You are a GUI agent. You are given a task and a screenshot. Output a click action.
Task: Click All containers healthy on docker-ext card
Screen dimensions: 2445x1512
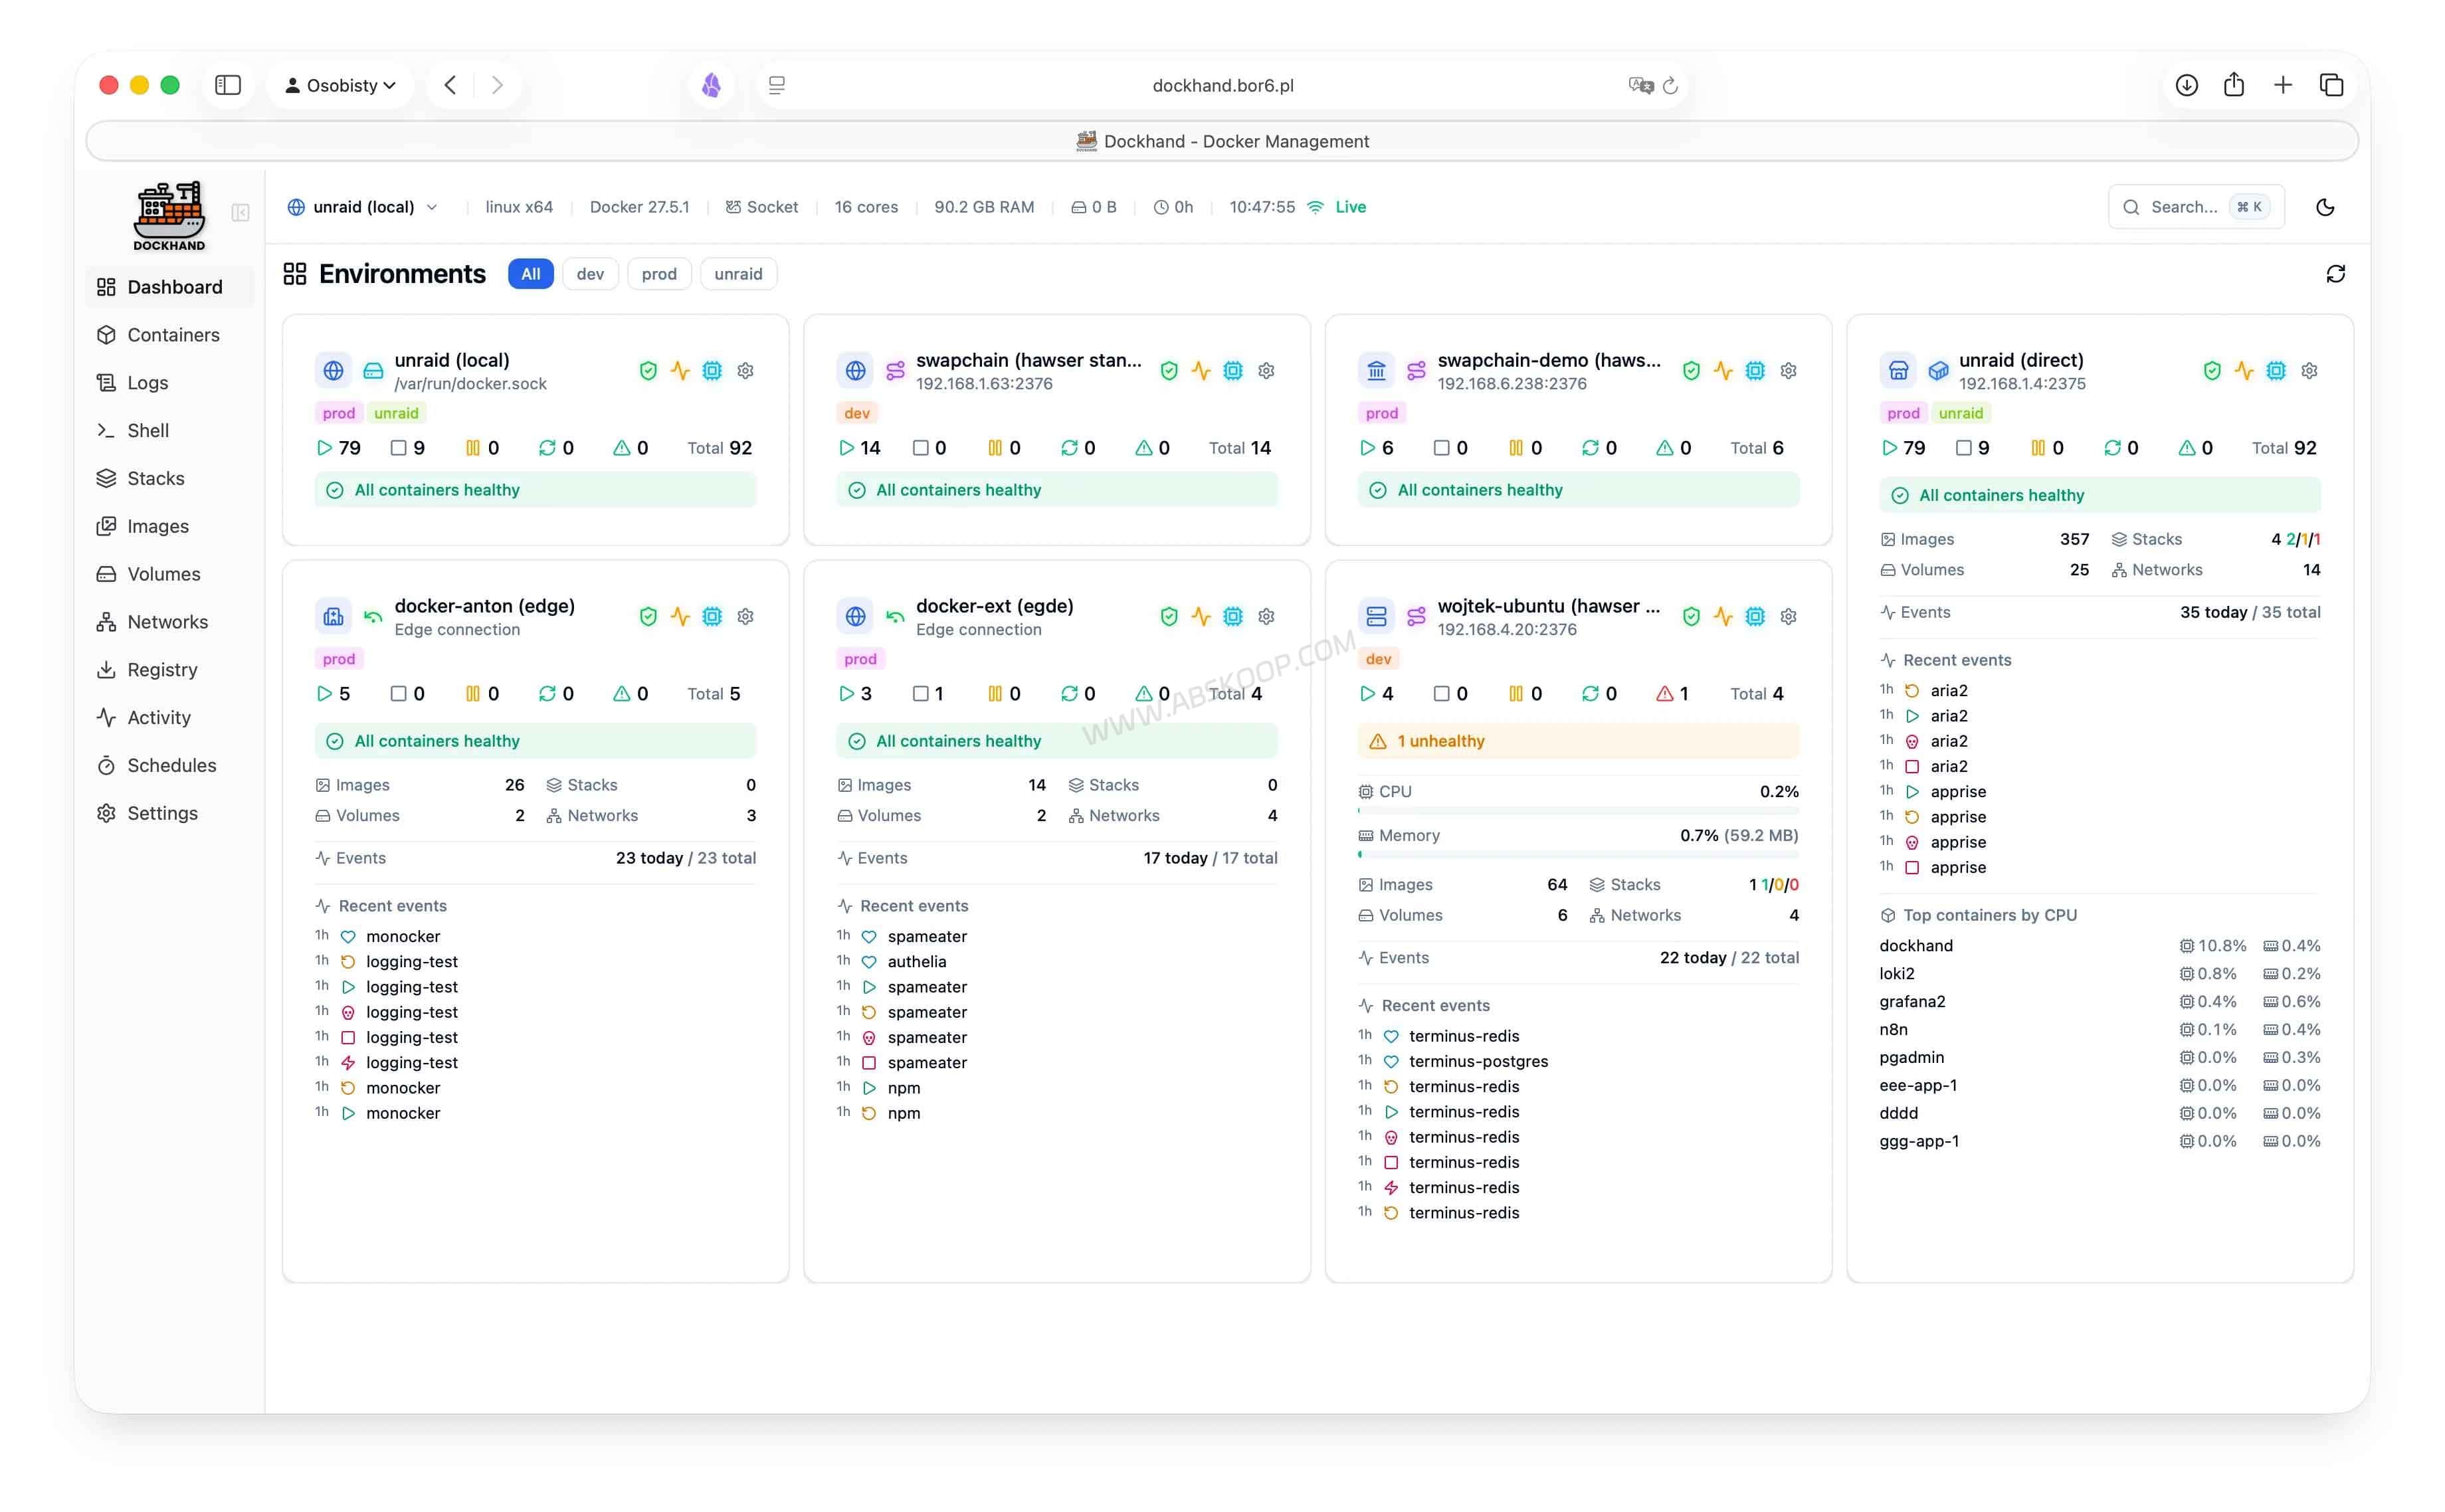pyautogui.click(x=1057, y=741)
